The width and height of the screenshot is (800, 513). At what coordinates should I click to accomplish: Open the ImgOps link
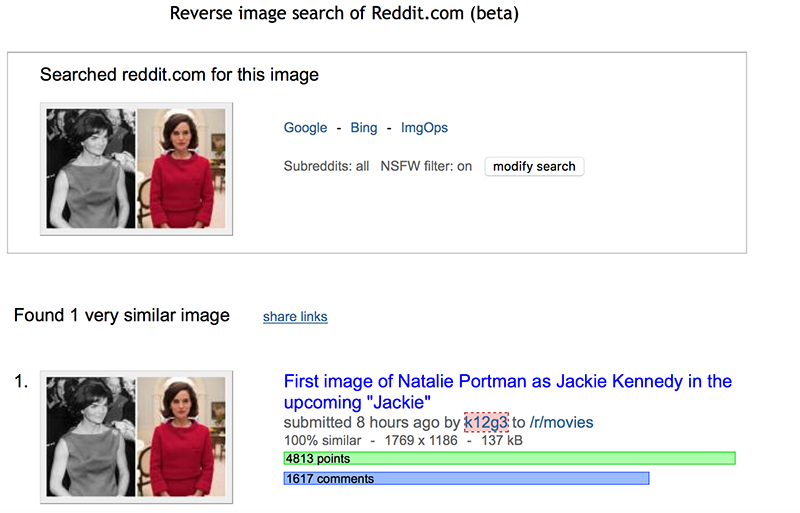click(424, 128)
